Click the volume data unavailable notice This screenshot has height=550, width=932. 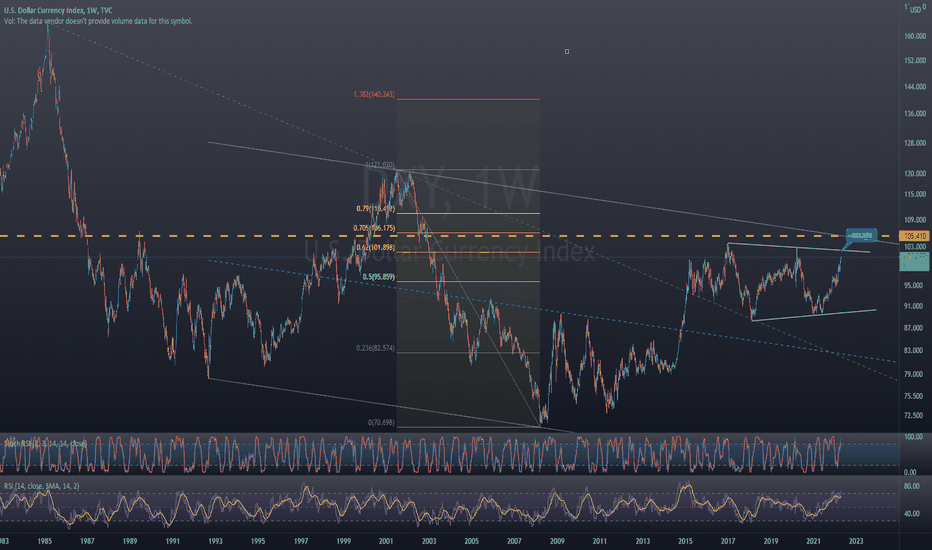(x=98, y=21)
